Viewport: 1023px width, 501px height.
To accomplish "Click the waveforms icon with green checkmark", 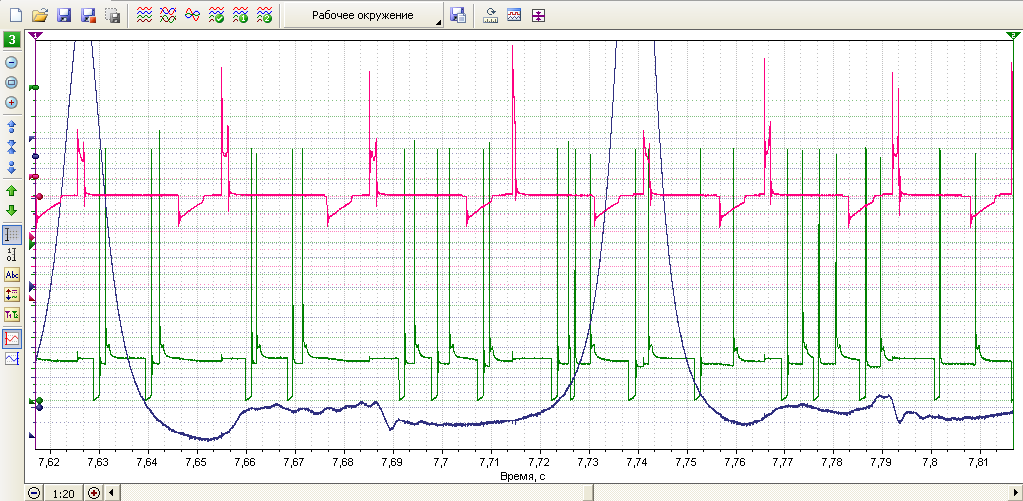I will pyautogui.click(x=217, y=16).
